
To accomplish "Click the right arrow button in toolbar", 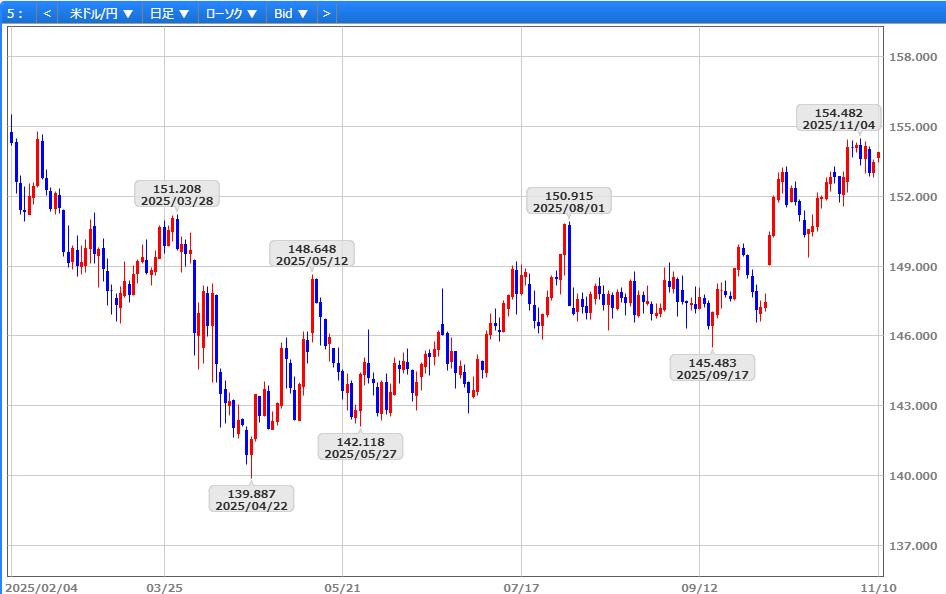I will 326,13.
